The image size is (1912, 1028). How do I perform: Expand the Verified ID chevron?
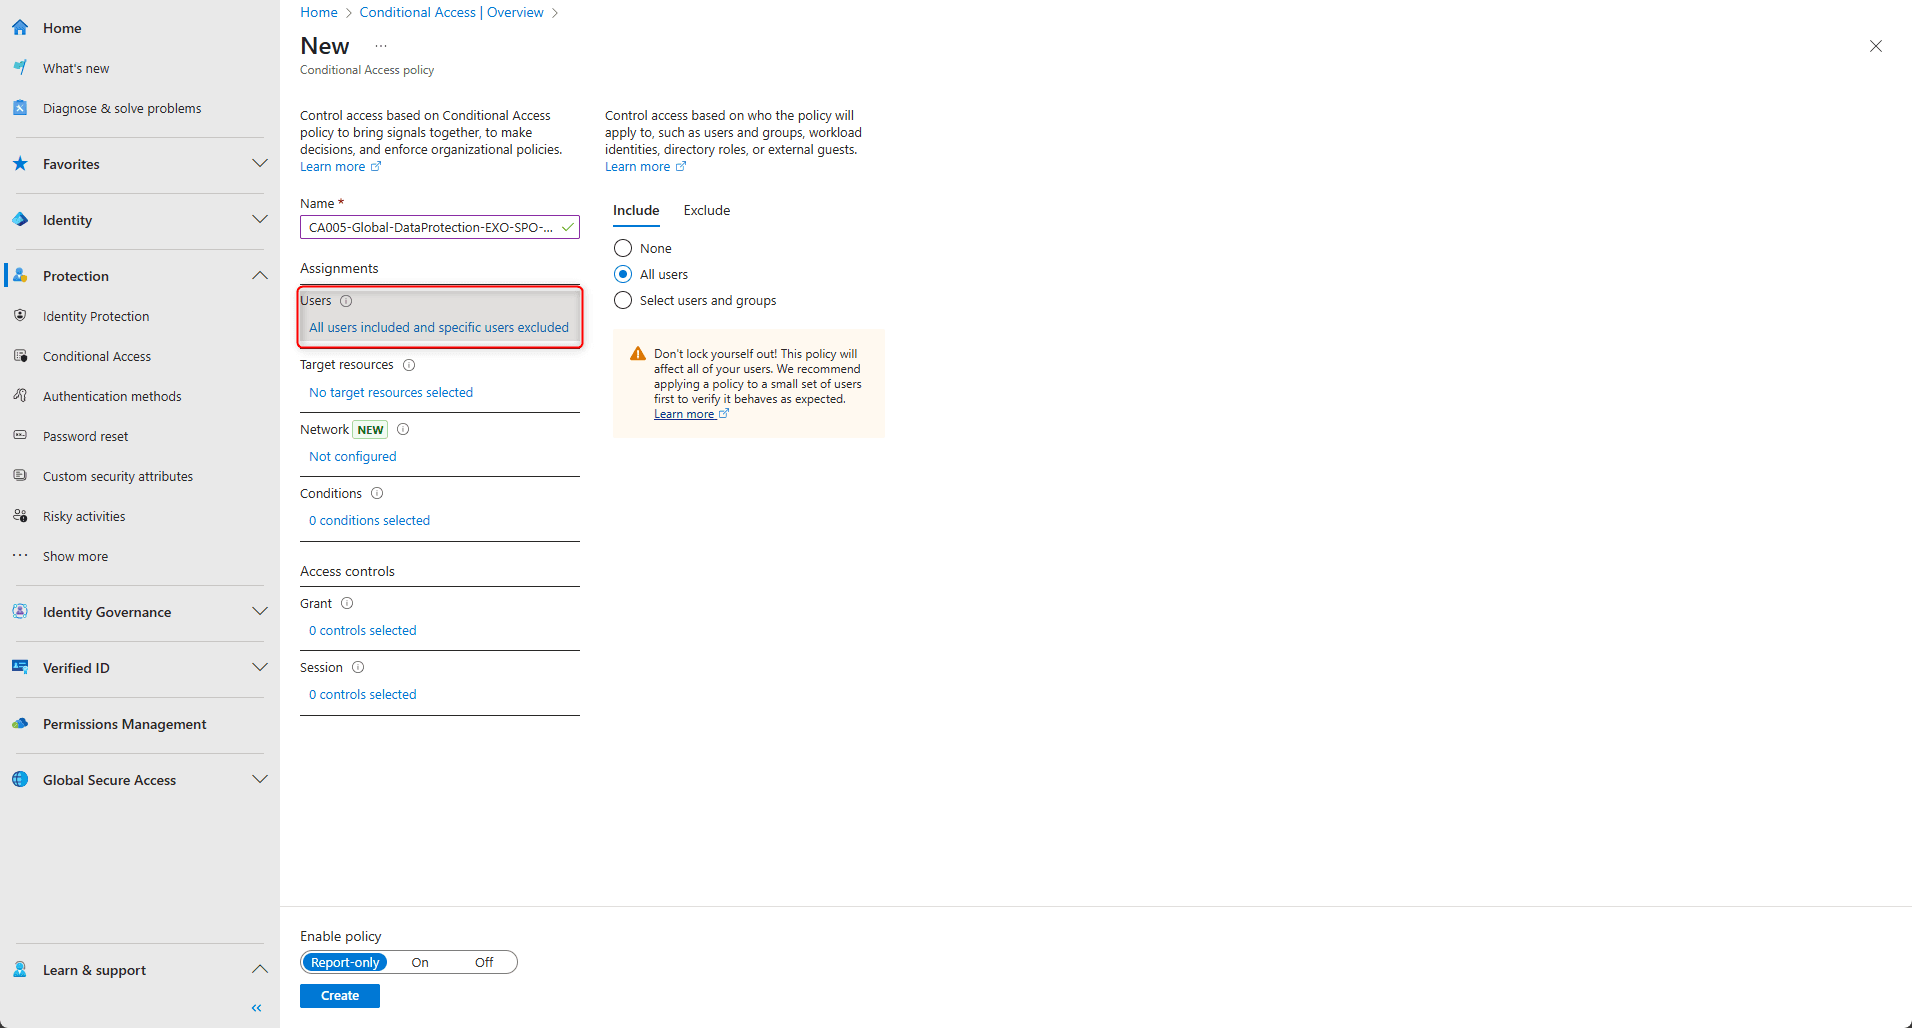[x=260, y=667]
